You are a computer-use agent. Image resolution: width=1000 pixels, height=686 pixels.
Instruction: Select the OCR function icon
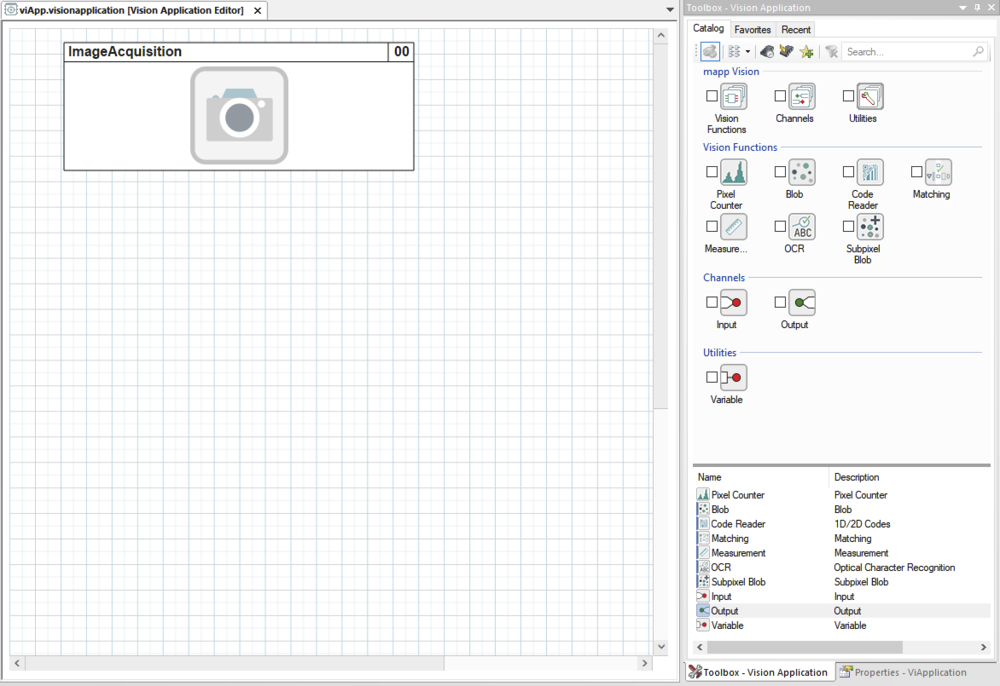tap(802, 227)
